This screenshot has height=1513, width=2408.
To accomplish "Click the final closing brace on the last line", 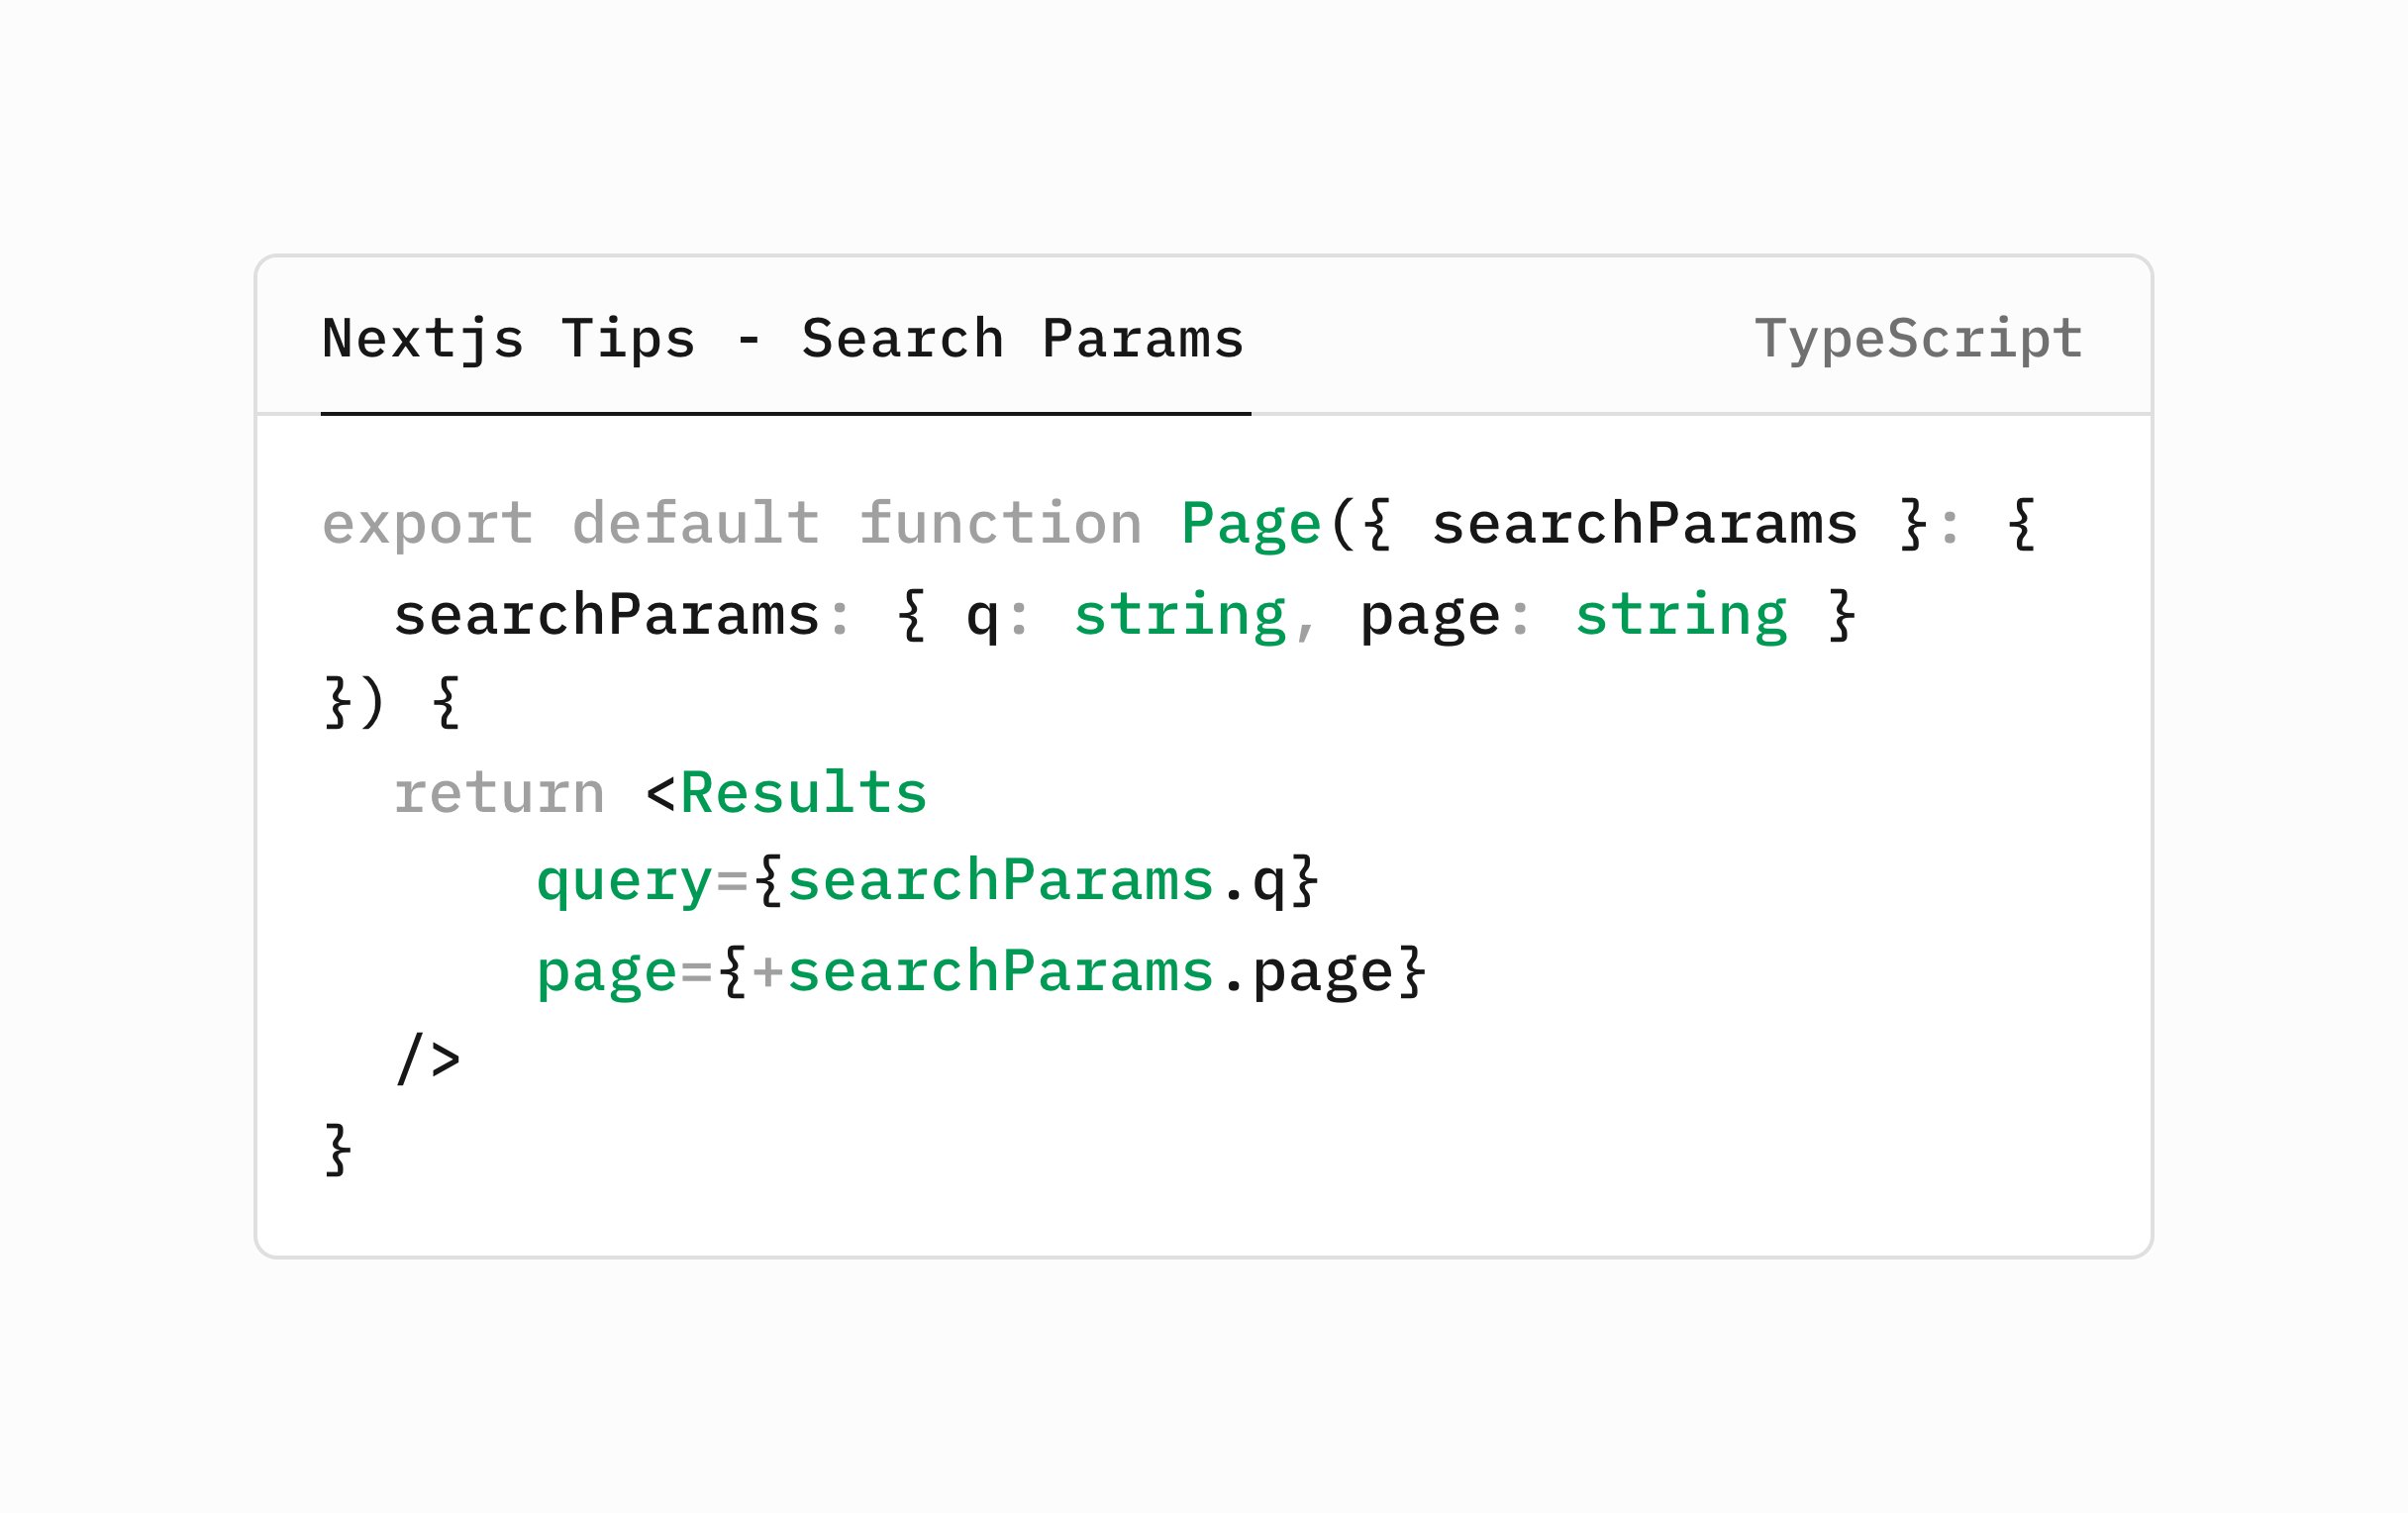I will pyautogui.click(x=338, y=1149).
